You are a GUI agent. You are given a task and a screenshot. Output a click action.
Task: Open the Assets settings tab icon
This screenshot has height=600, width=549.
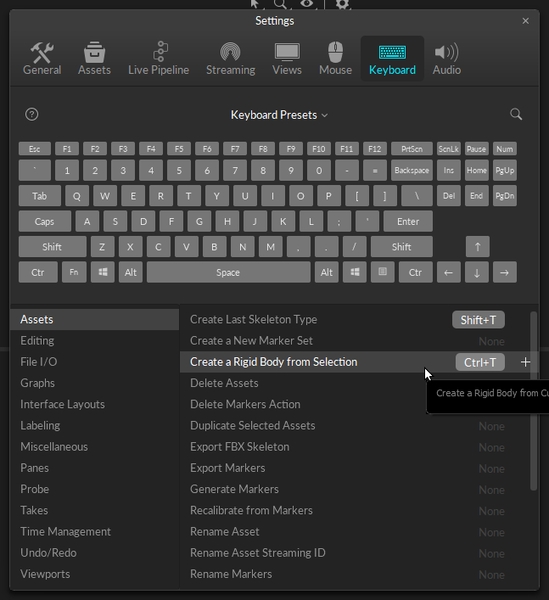pyautogui.click(x=94, y=52)
